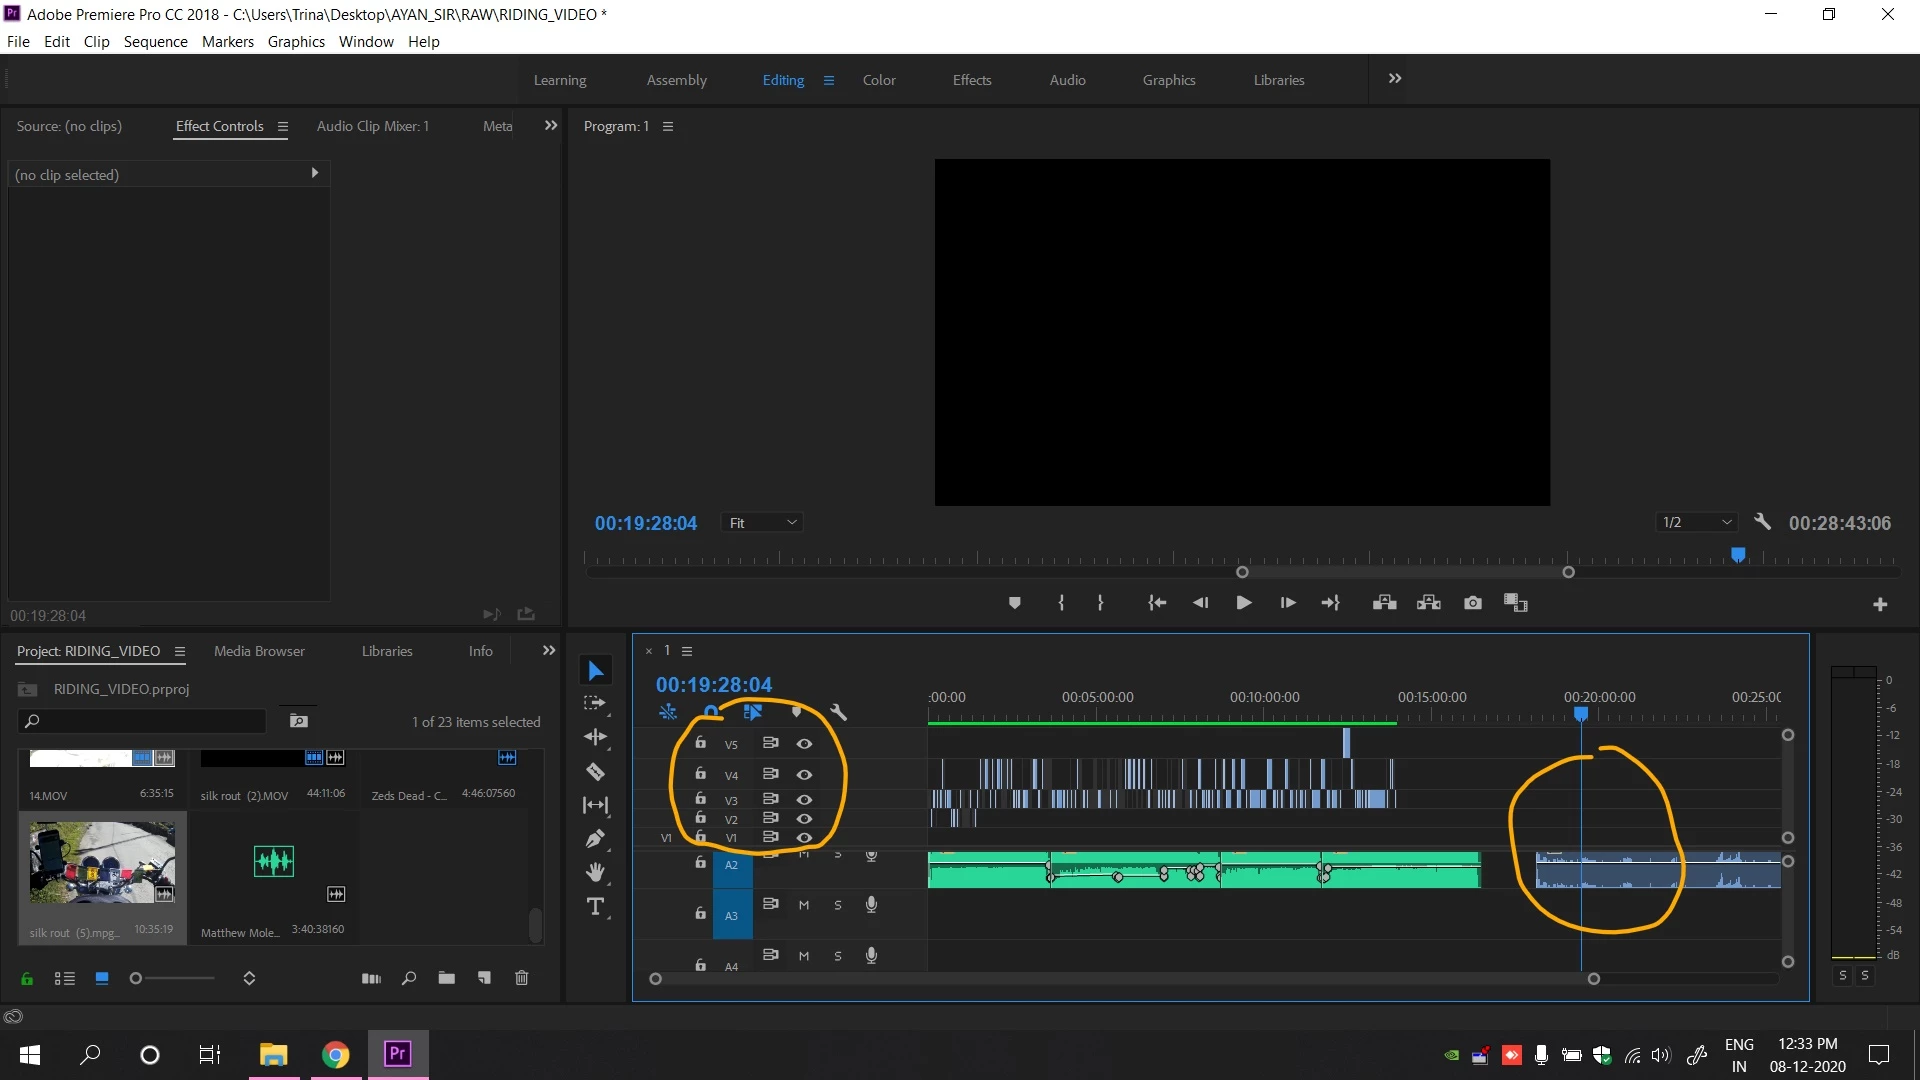Click the Export Frame camera icon
This screenshot has height=1080, width=1920.
(x=1472, y=603)
